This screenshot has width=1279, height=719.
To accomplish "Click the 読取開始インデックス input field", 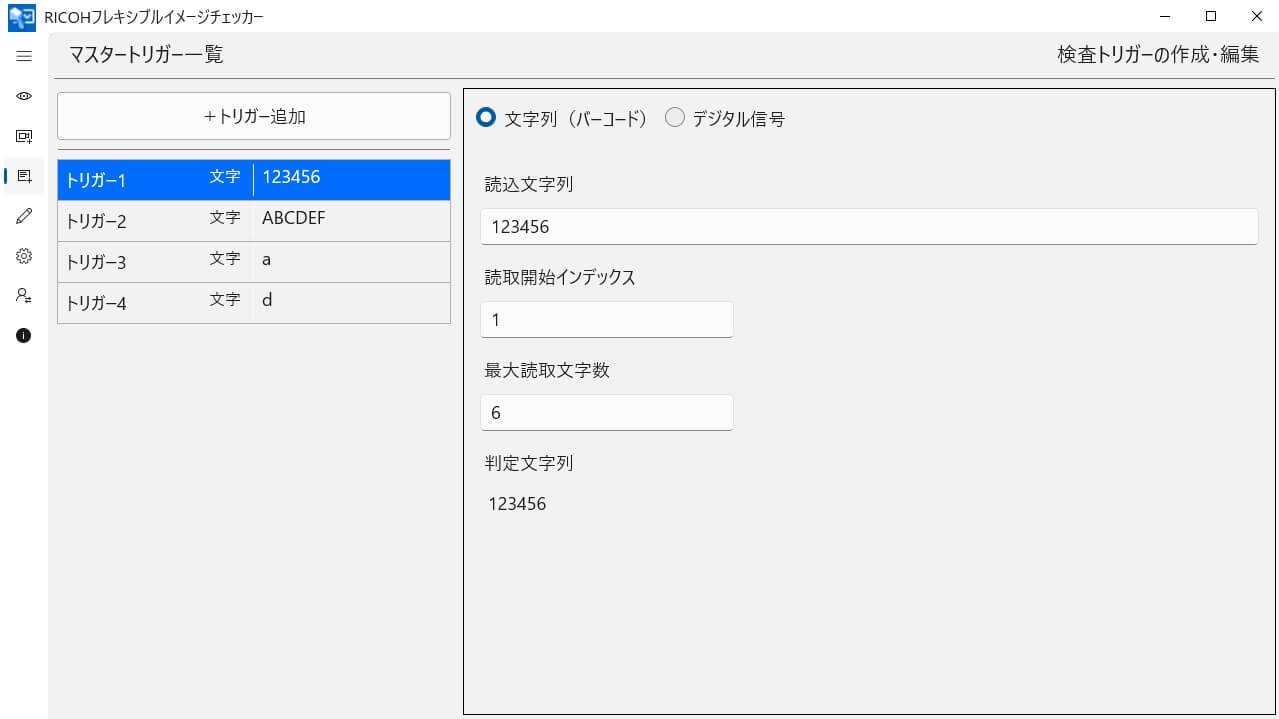I will 606,320.
